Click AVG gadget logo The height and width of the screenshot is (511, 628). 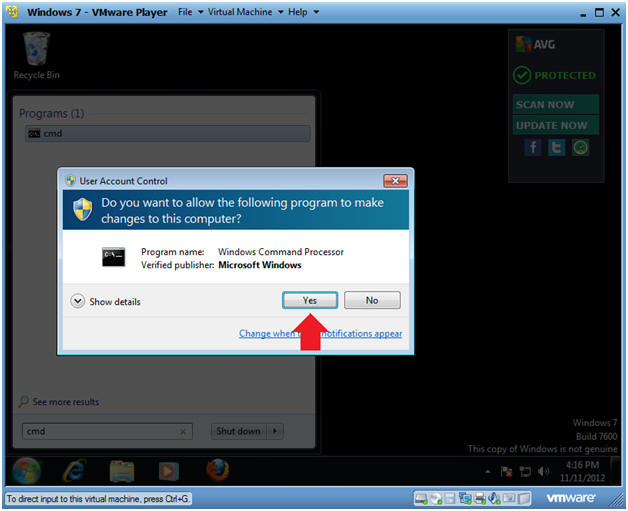point(535,44)
